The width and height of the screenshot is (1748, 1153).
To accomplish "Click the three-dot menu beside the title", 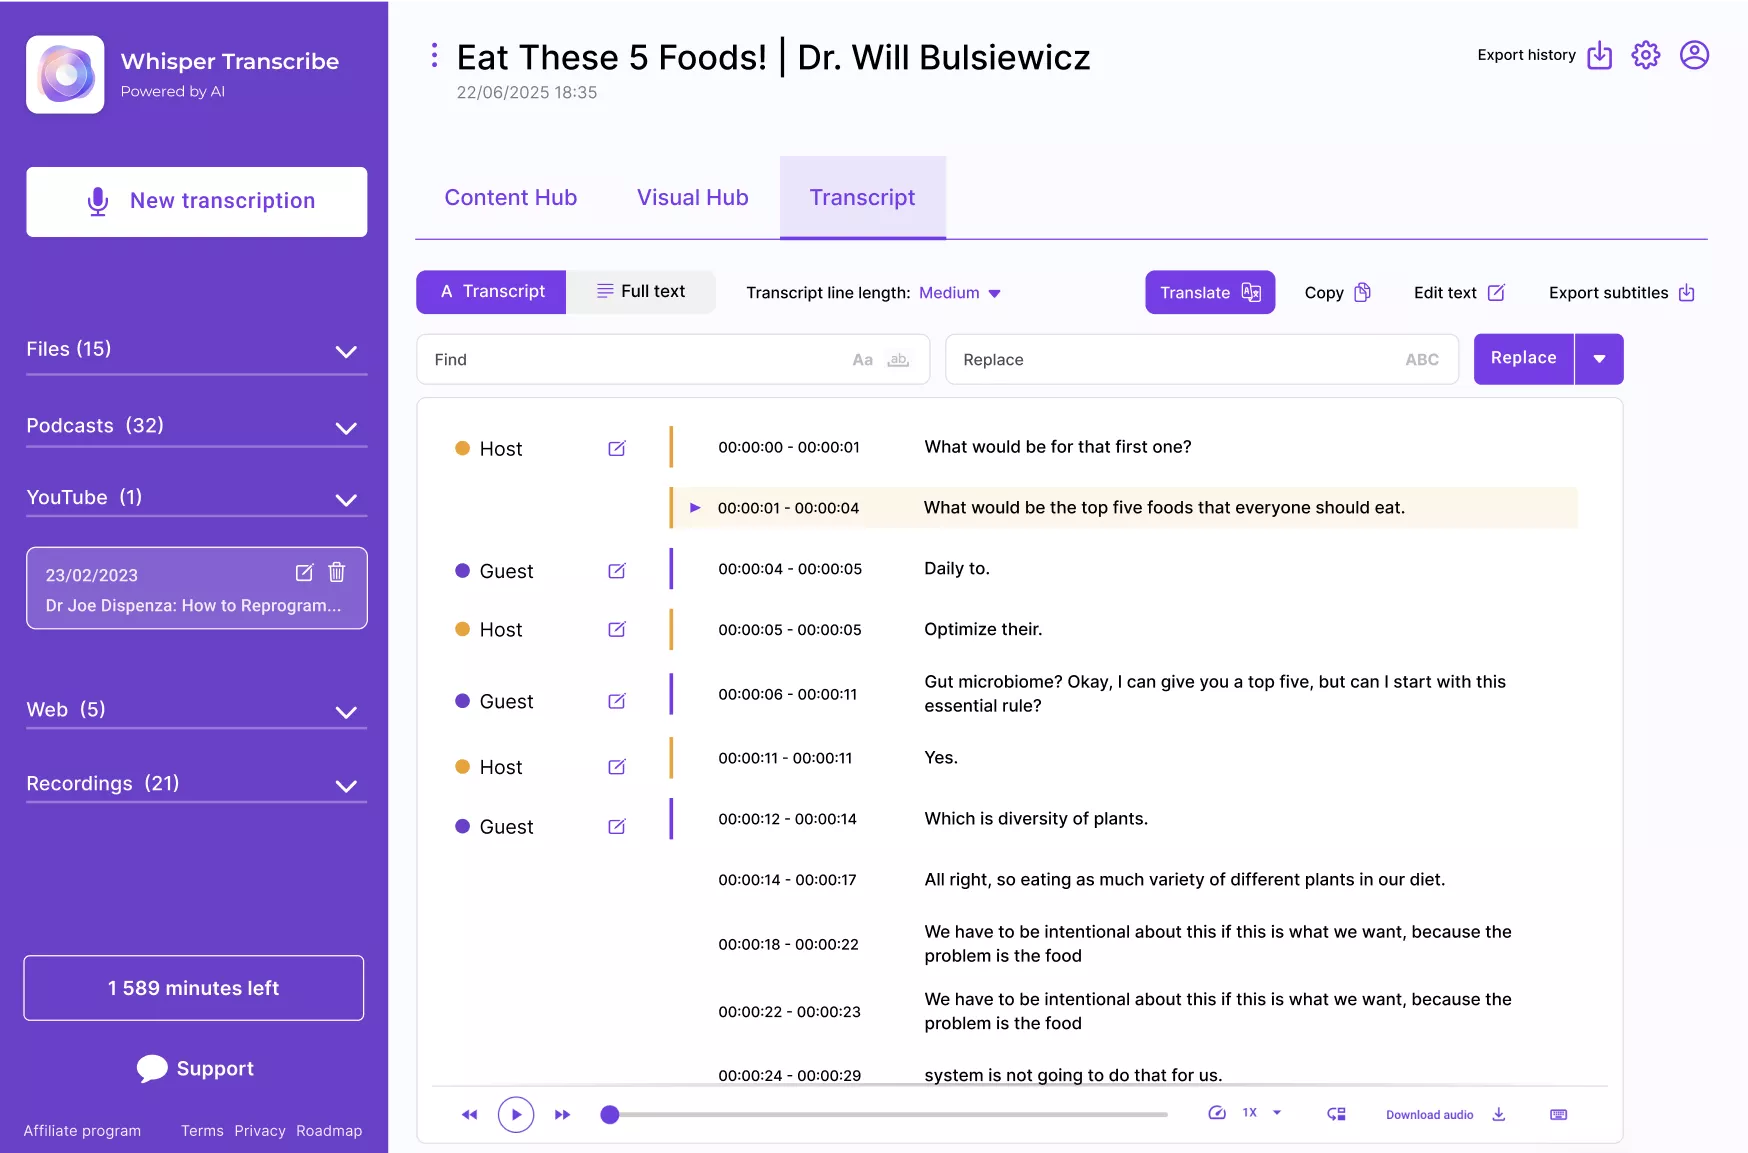I will [434, 56].
